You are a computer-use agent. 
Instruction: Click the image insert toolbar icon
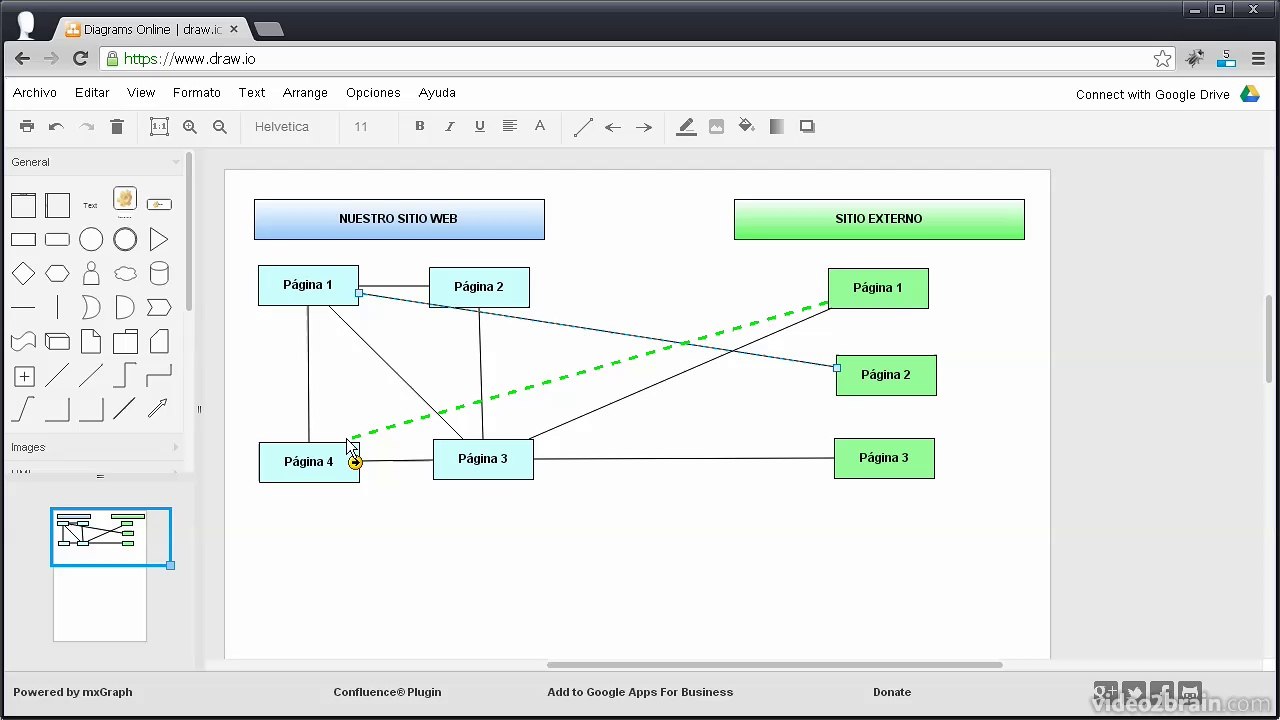click(716, 127)
